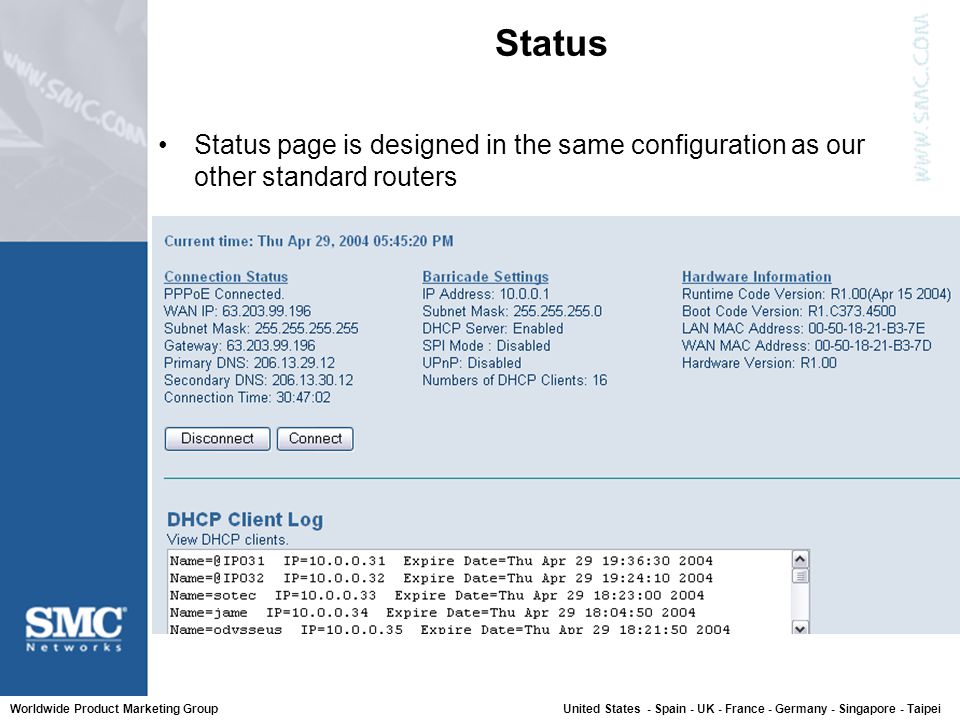
Task: Select the Name=jame log entry
Action: (433, 612)
